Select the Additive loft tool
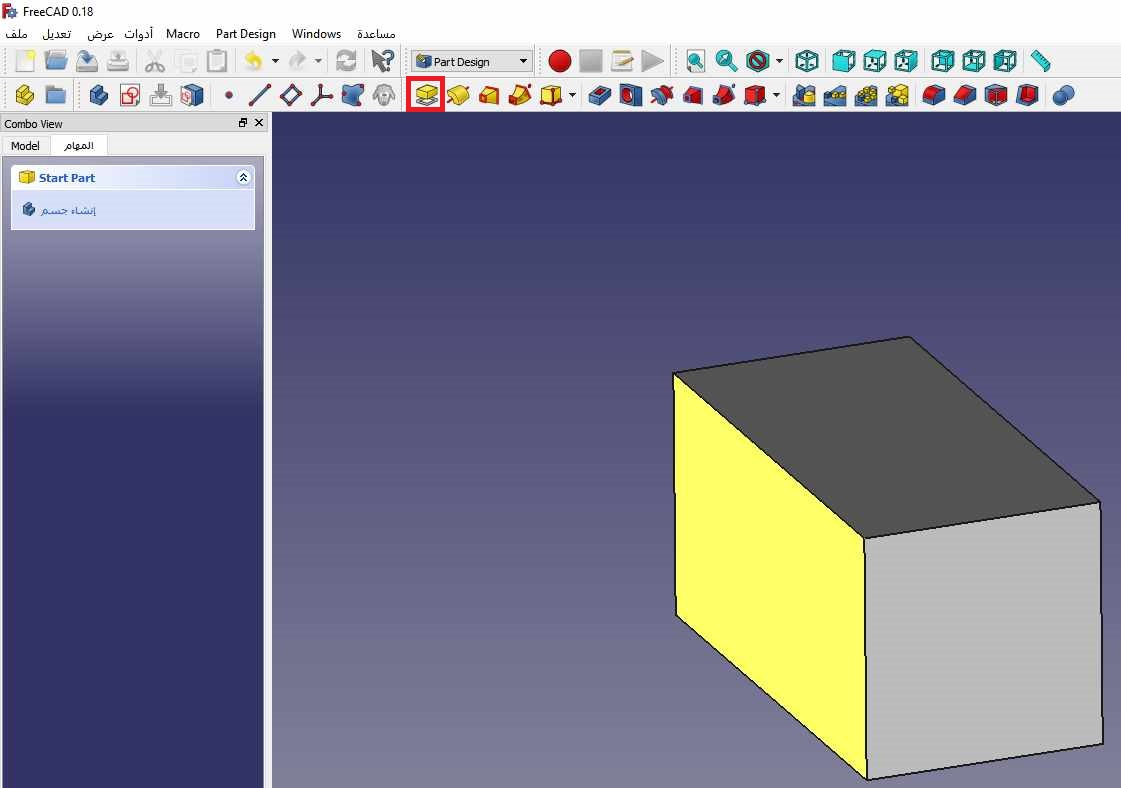The image size is (1121, 788). pyautogui.click(x=489, y=94)
